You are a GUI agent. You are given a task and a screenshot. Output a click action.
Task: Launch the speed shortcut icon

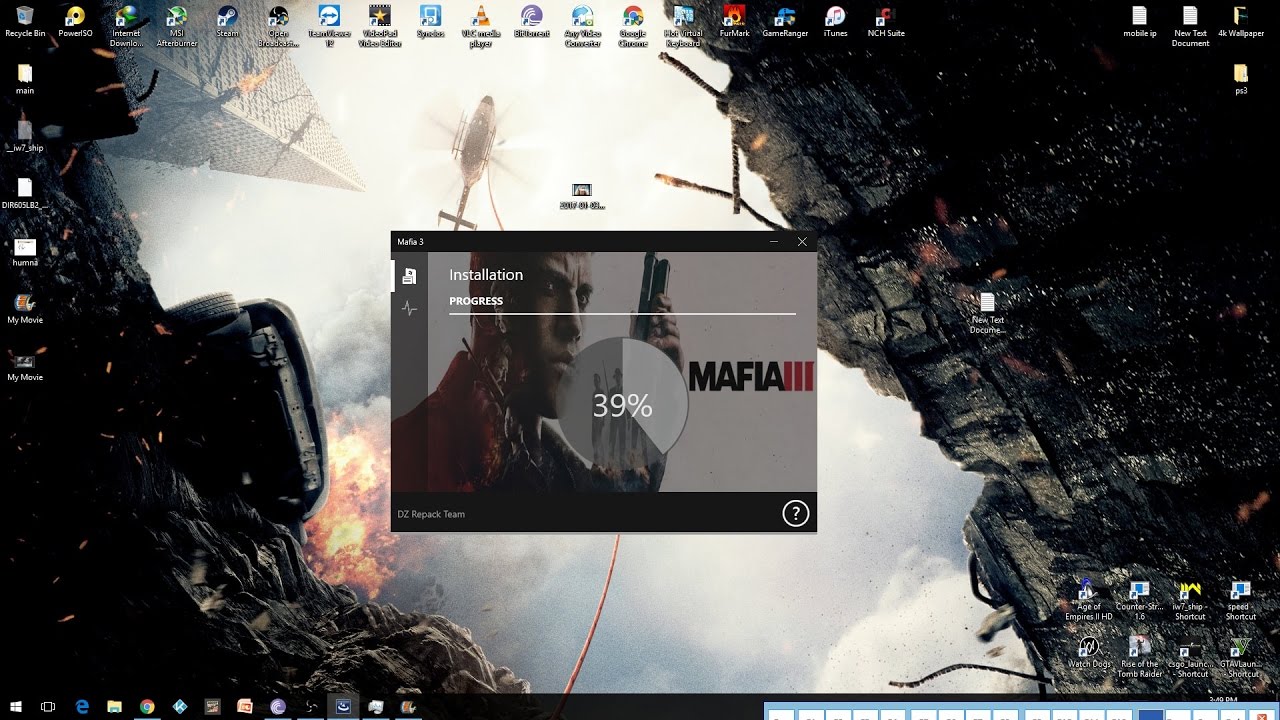click(x=1241, y=601)
